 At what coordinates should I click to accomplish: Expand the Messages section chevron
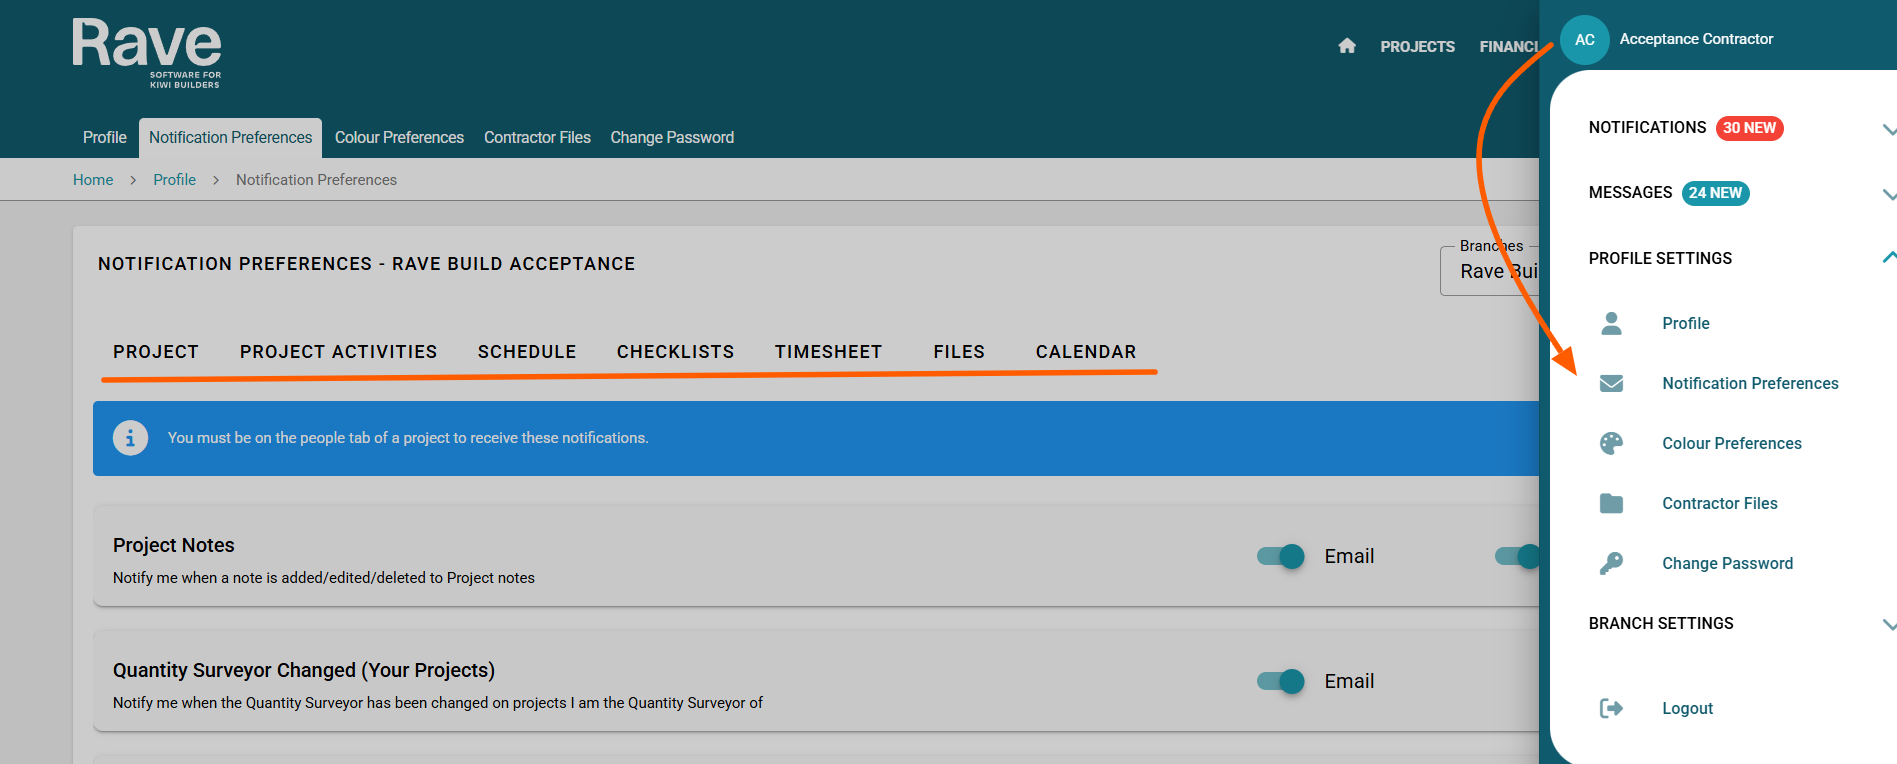[x=1888, y=194]
